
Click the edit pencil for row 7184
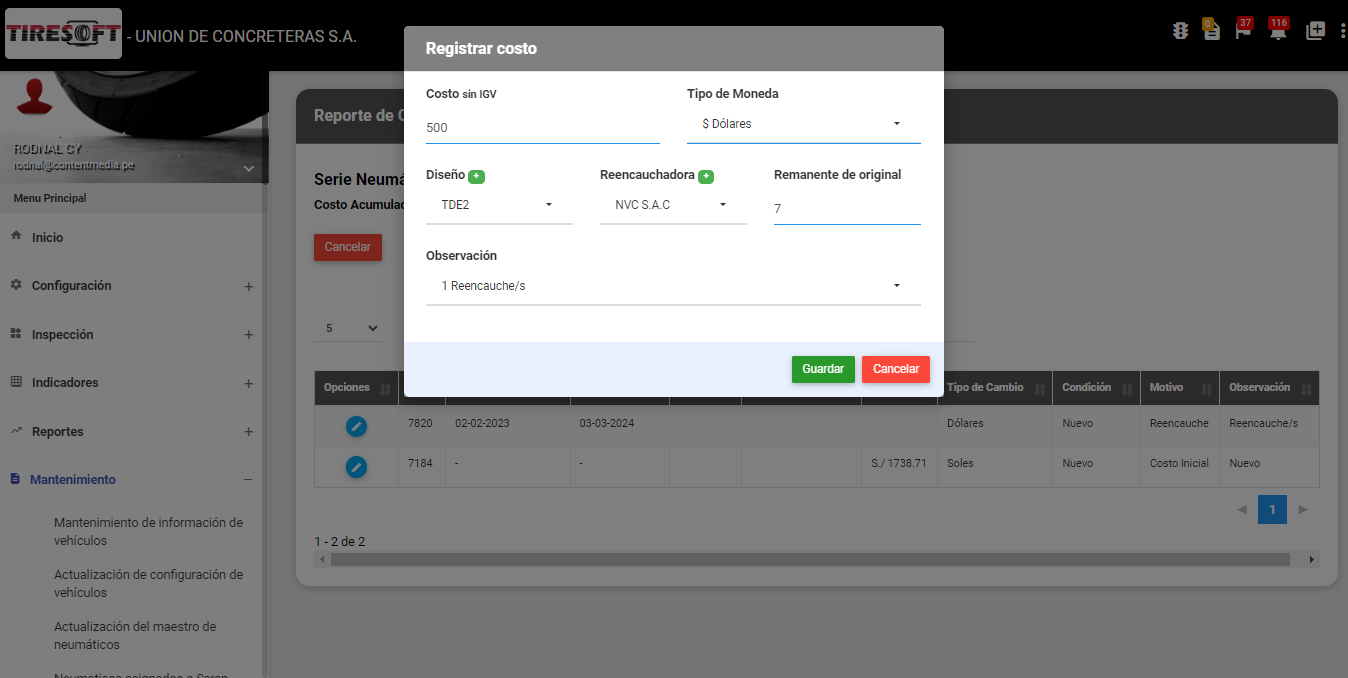pos(356,466)
